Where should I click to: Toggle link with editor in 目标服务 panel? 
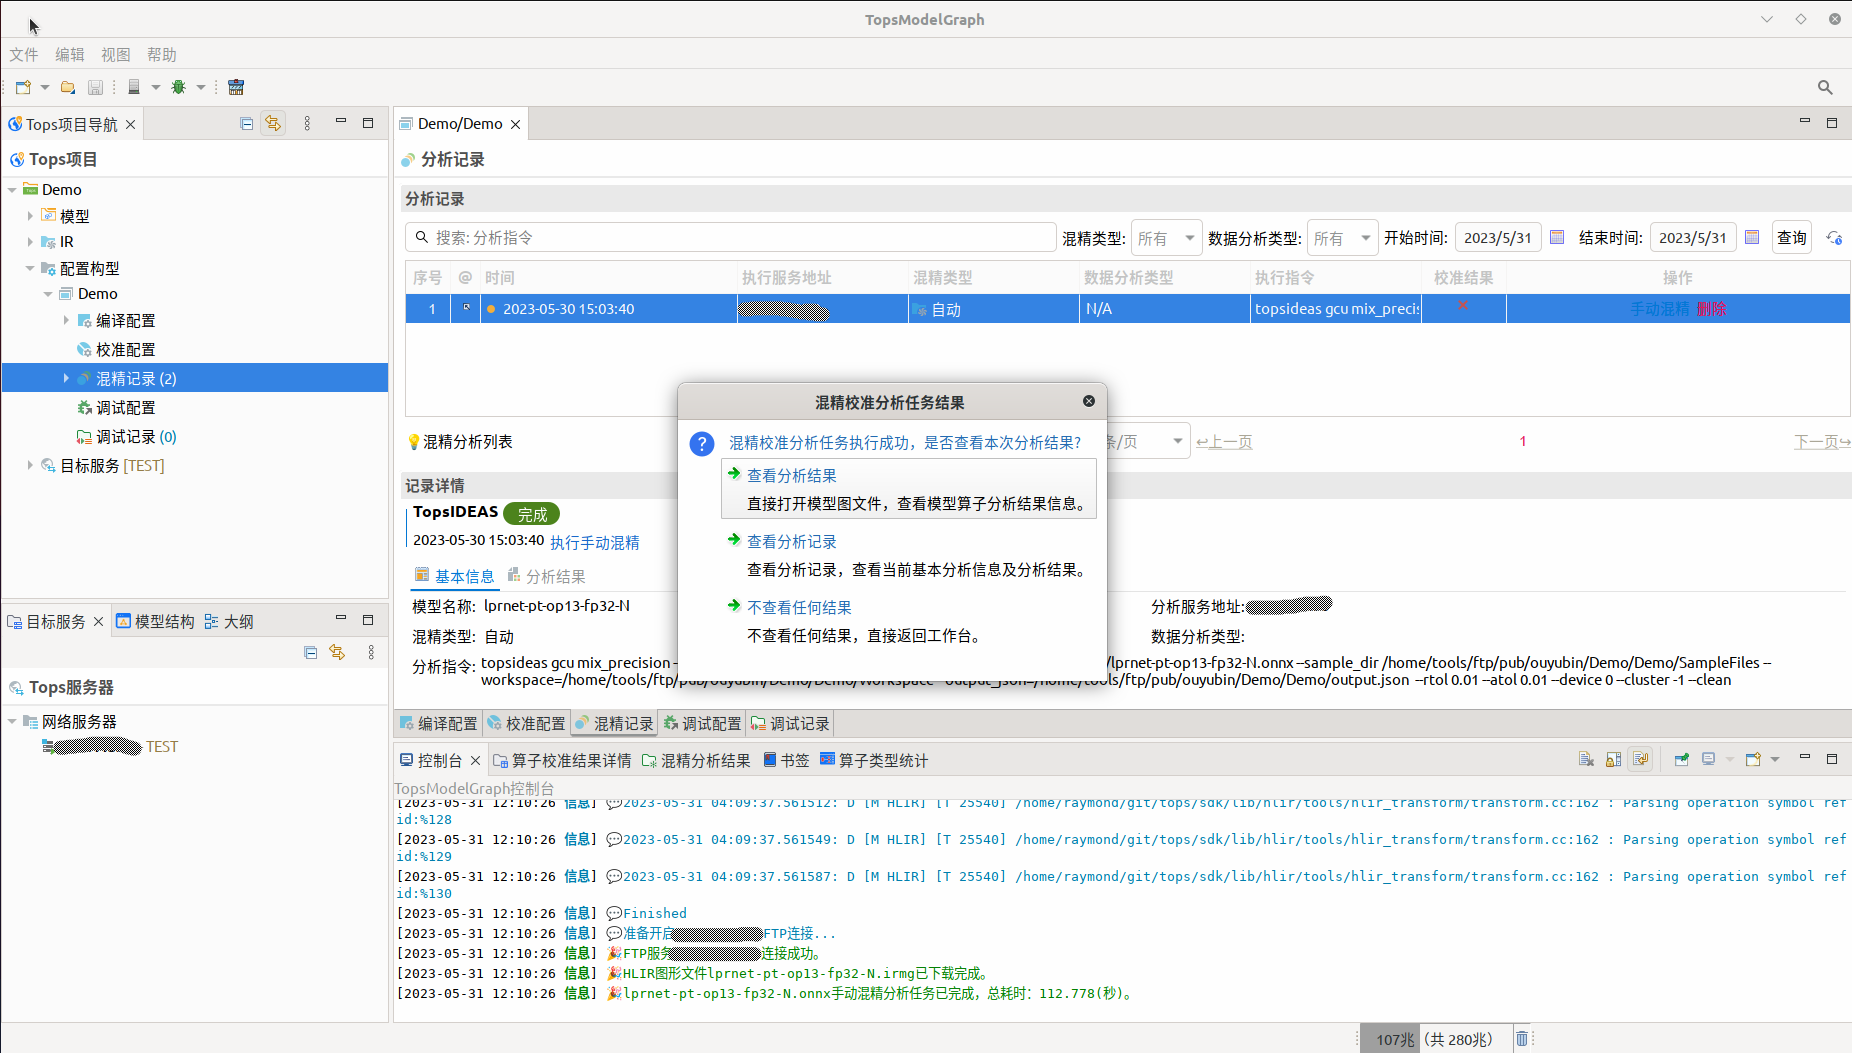338,652
